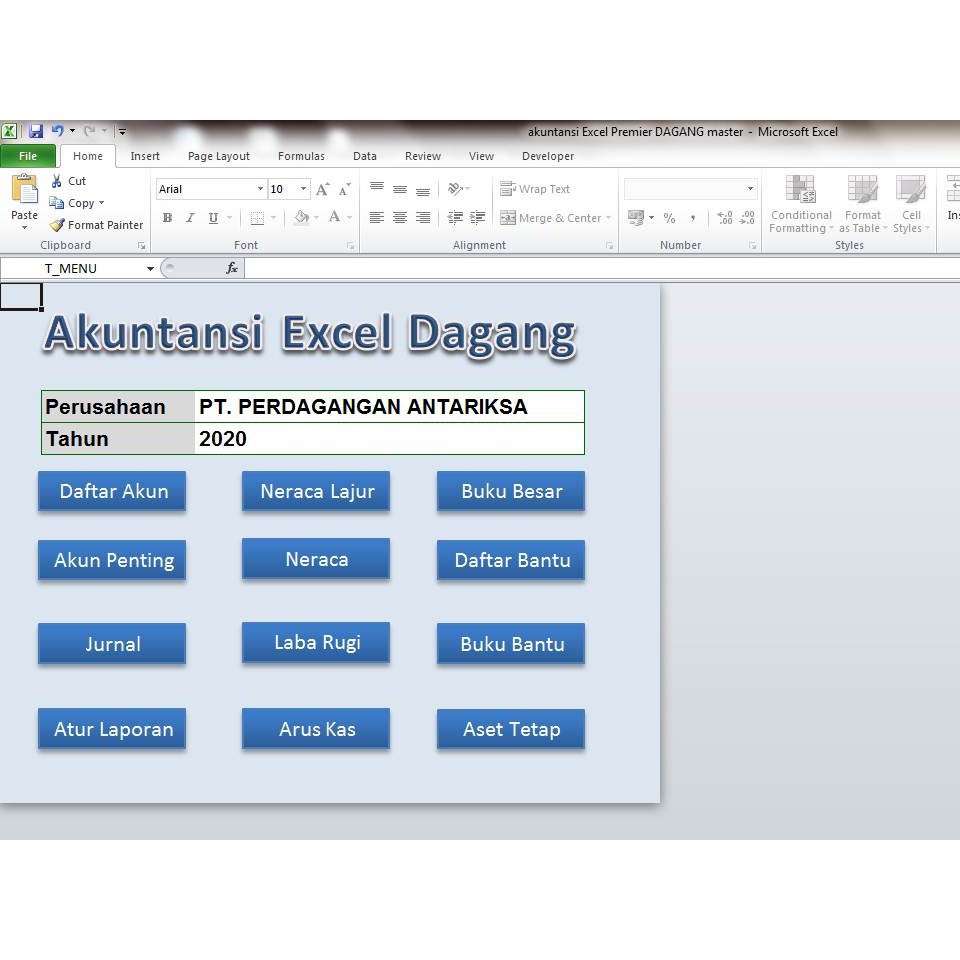Open the Jurnal sheet button

(112, 644)
